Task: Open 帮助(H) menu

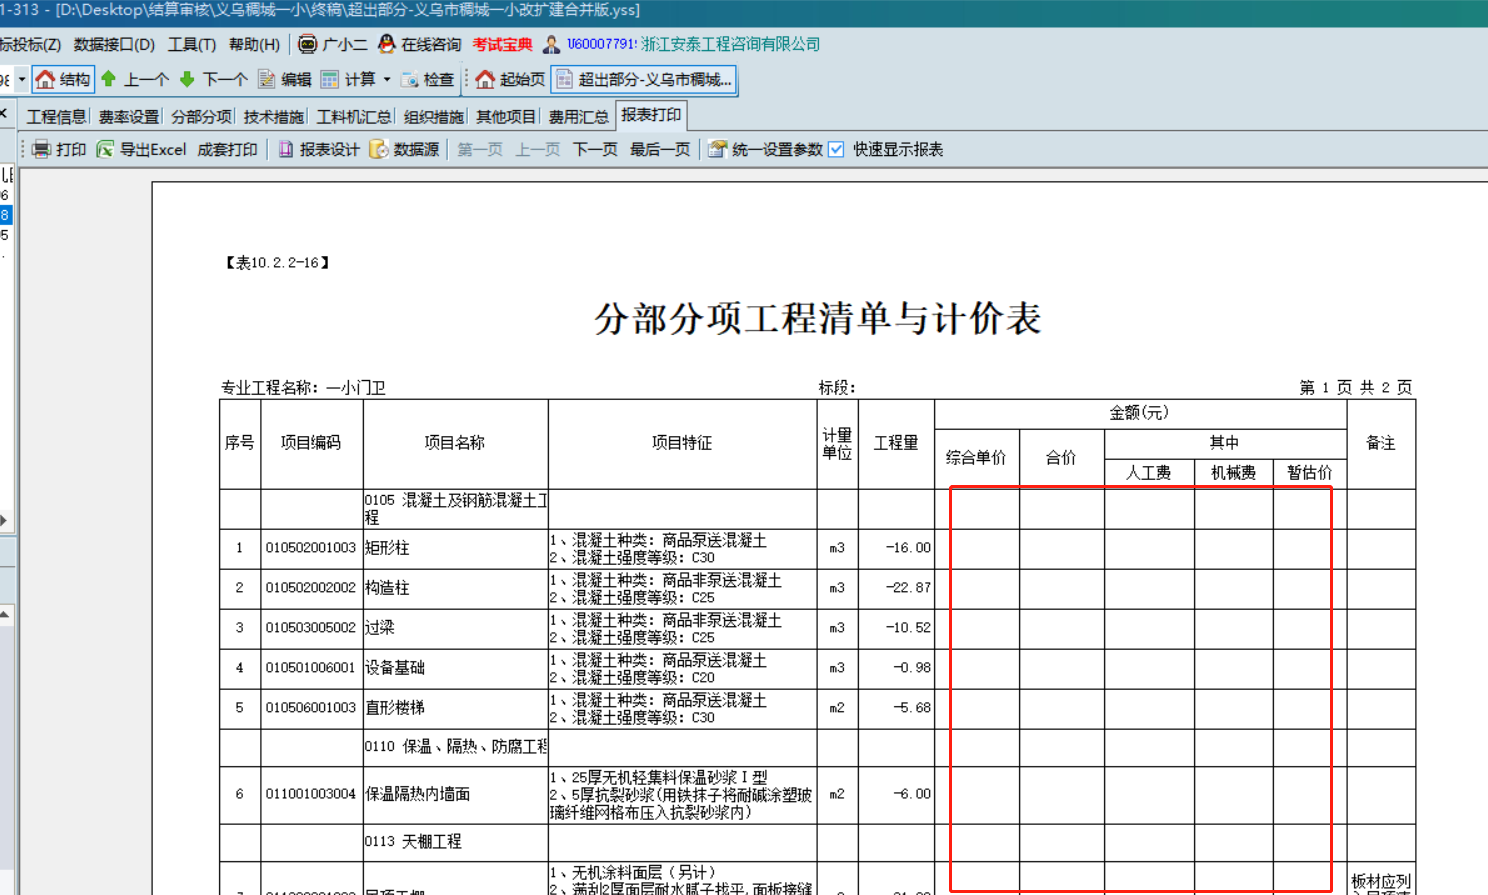Action: tap(254, 44)
